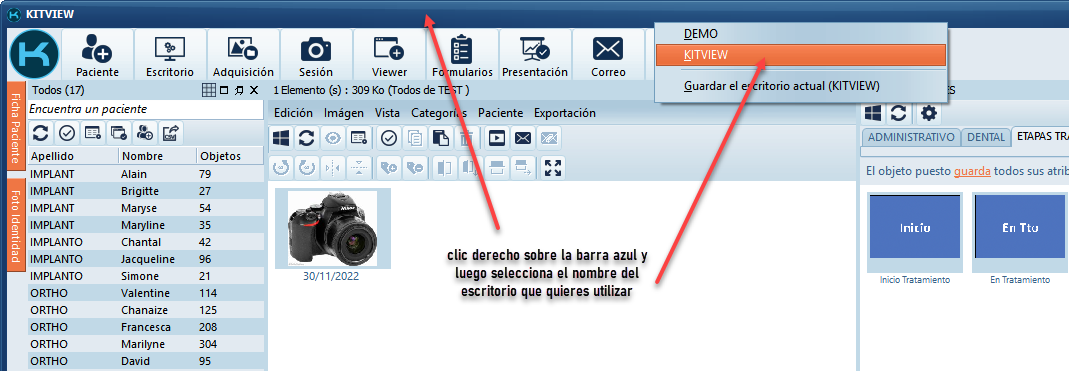
Task: Open image properties form icon in image toolbar
Action: tap(358, 138)
